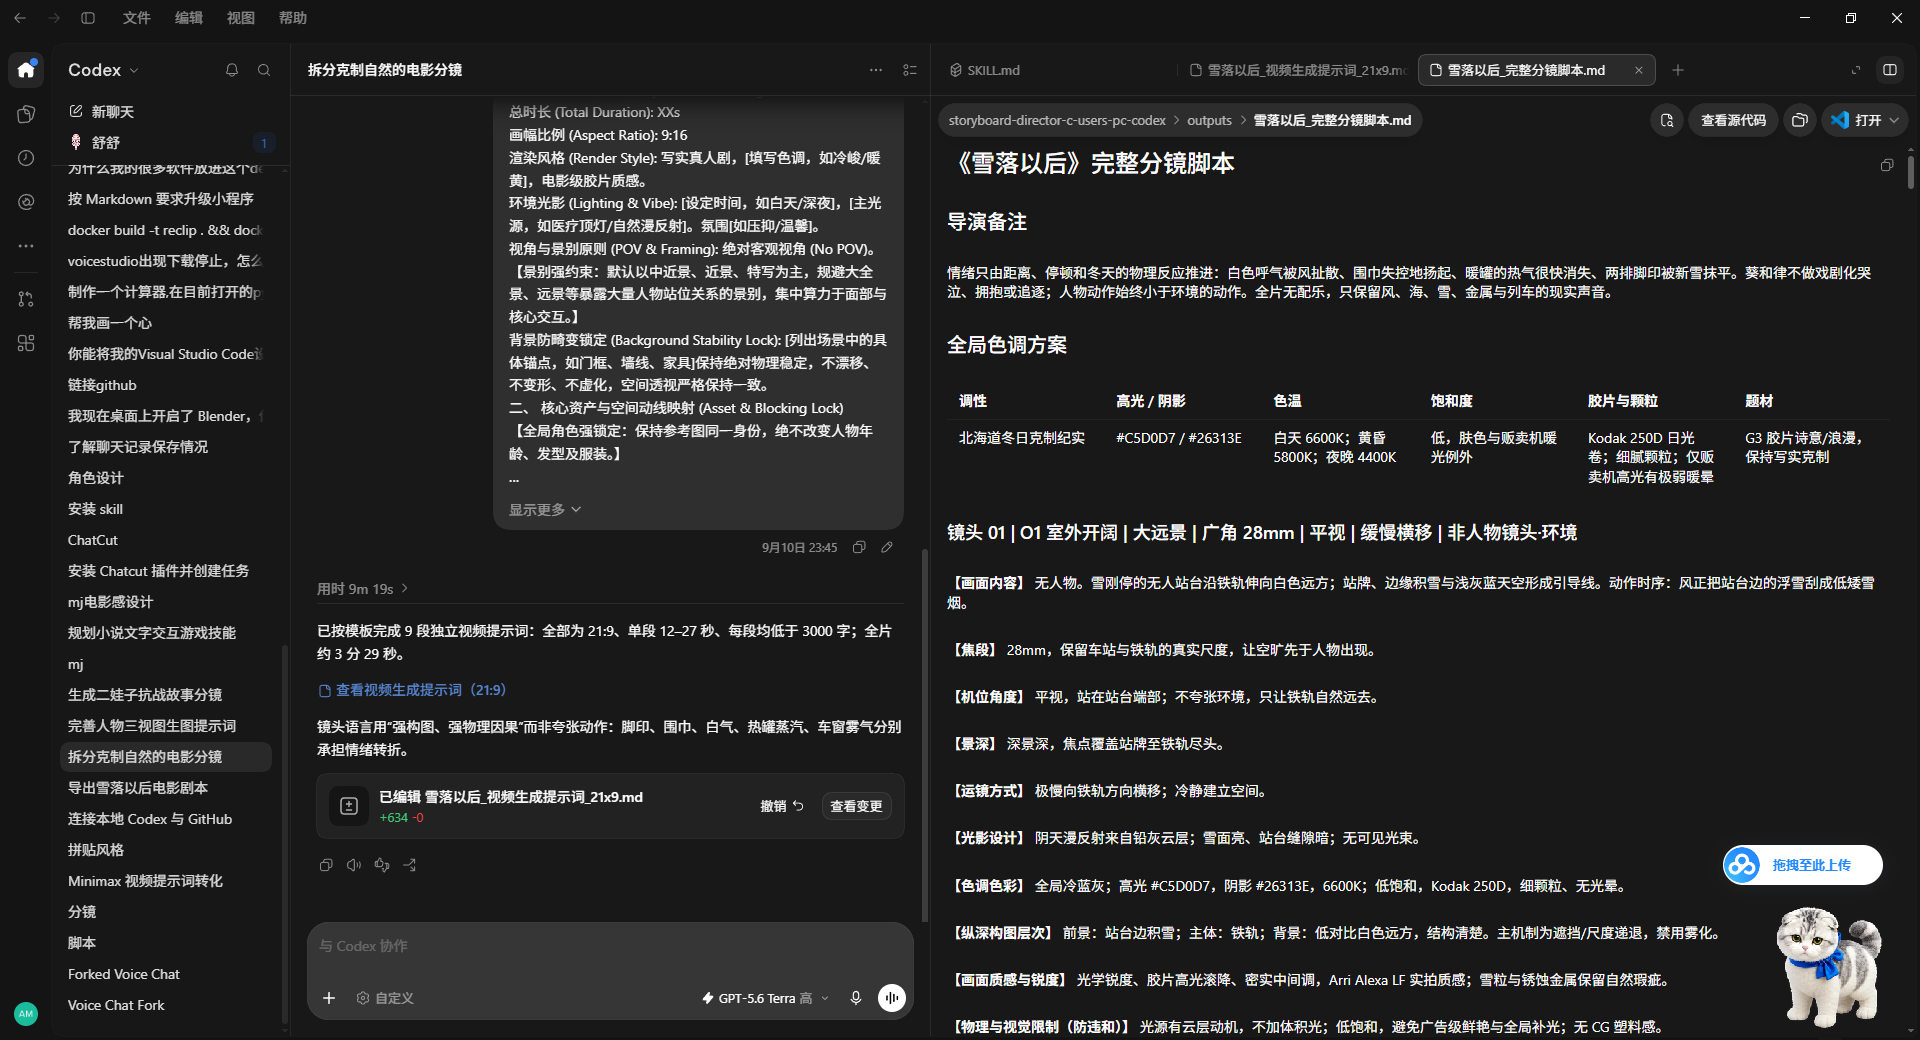Click the notifications bell icon
The image size is (1920, 1040).
(232, 70)
